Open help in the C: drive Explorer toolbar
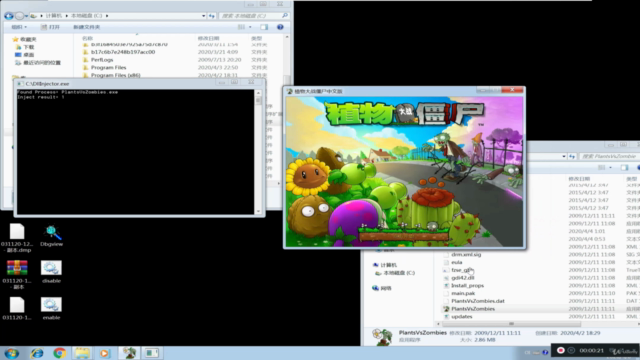The height and width of the screenshot is (360, 640). point(280,27)
